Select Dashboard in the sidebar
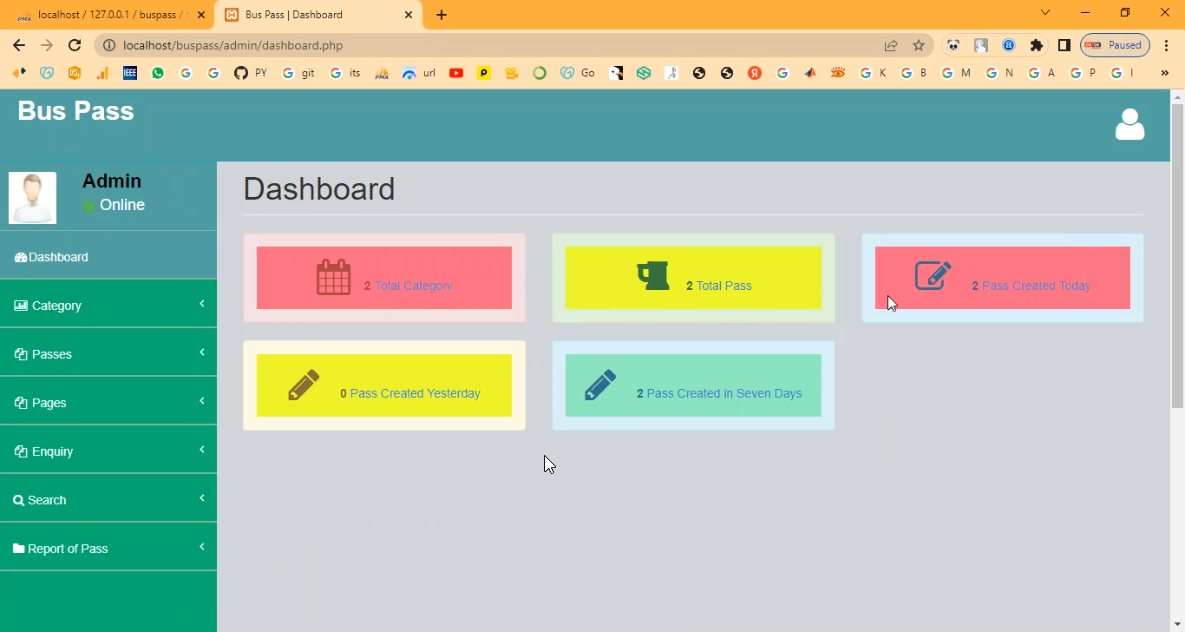The height and width of the screenshot is (632, 1185). pos(108,256)
